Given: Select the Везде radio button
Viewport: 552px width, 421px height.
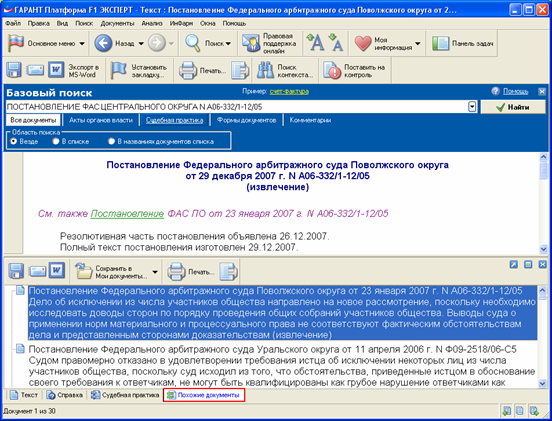Looking at the screenshot, I should [14, 141].
